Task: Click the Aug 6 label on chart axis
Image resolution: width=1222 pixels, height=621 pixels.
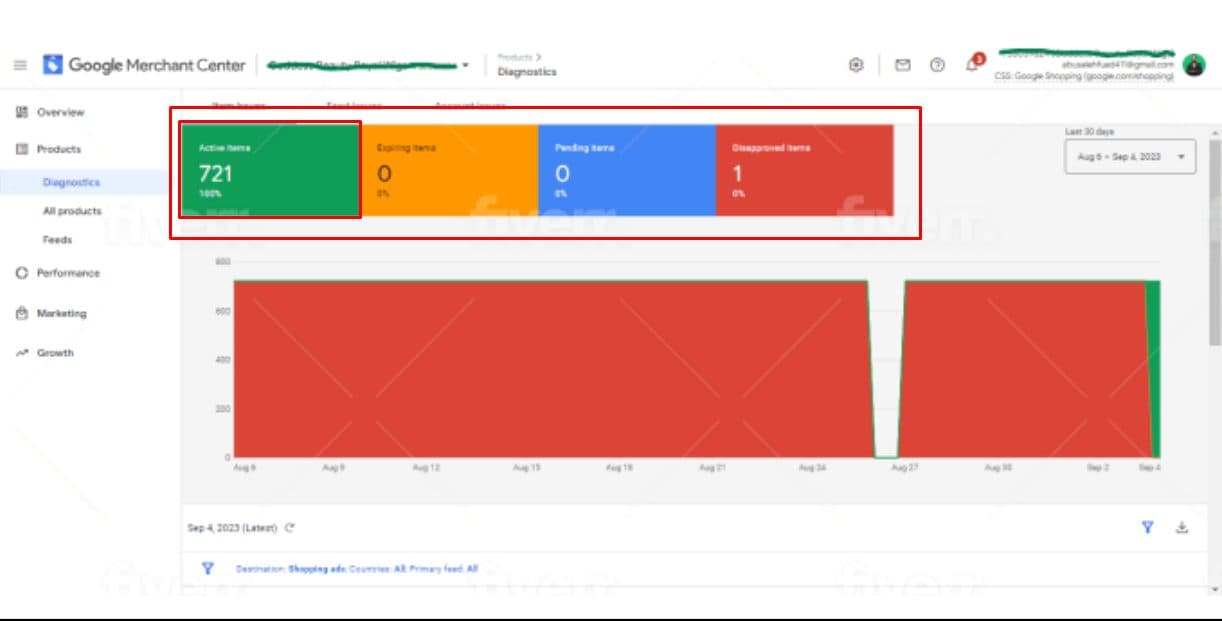Action: [245, 467]
